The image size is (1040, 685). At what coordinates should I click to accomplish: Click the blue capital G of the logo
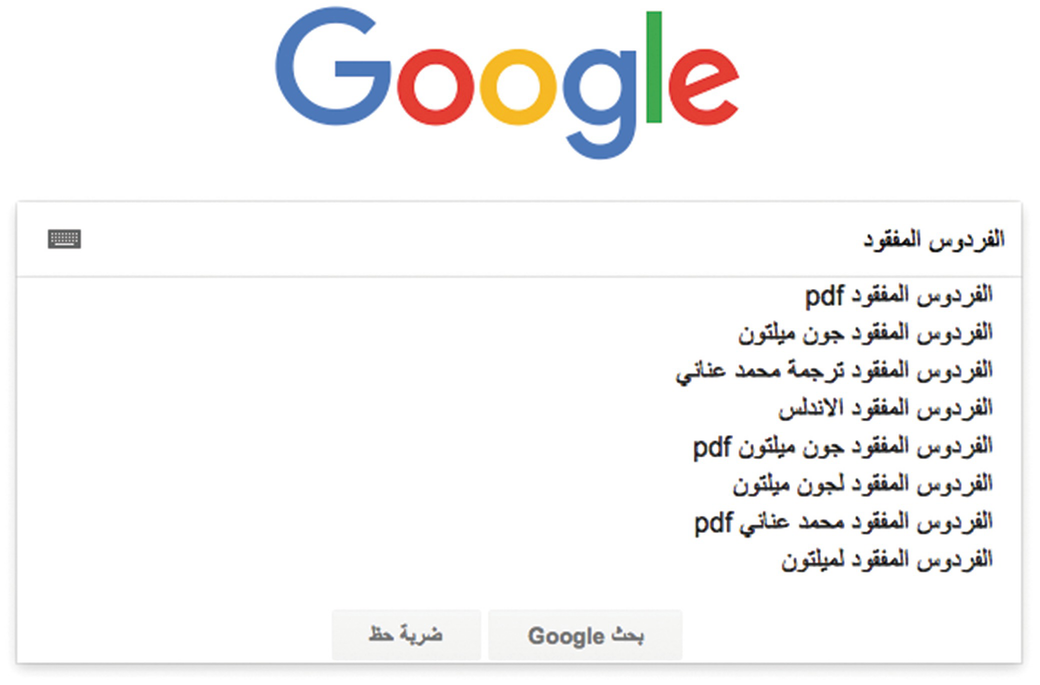coord(332,66)
